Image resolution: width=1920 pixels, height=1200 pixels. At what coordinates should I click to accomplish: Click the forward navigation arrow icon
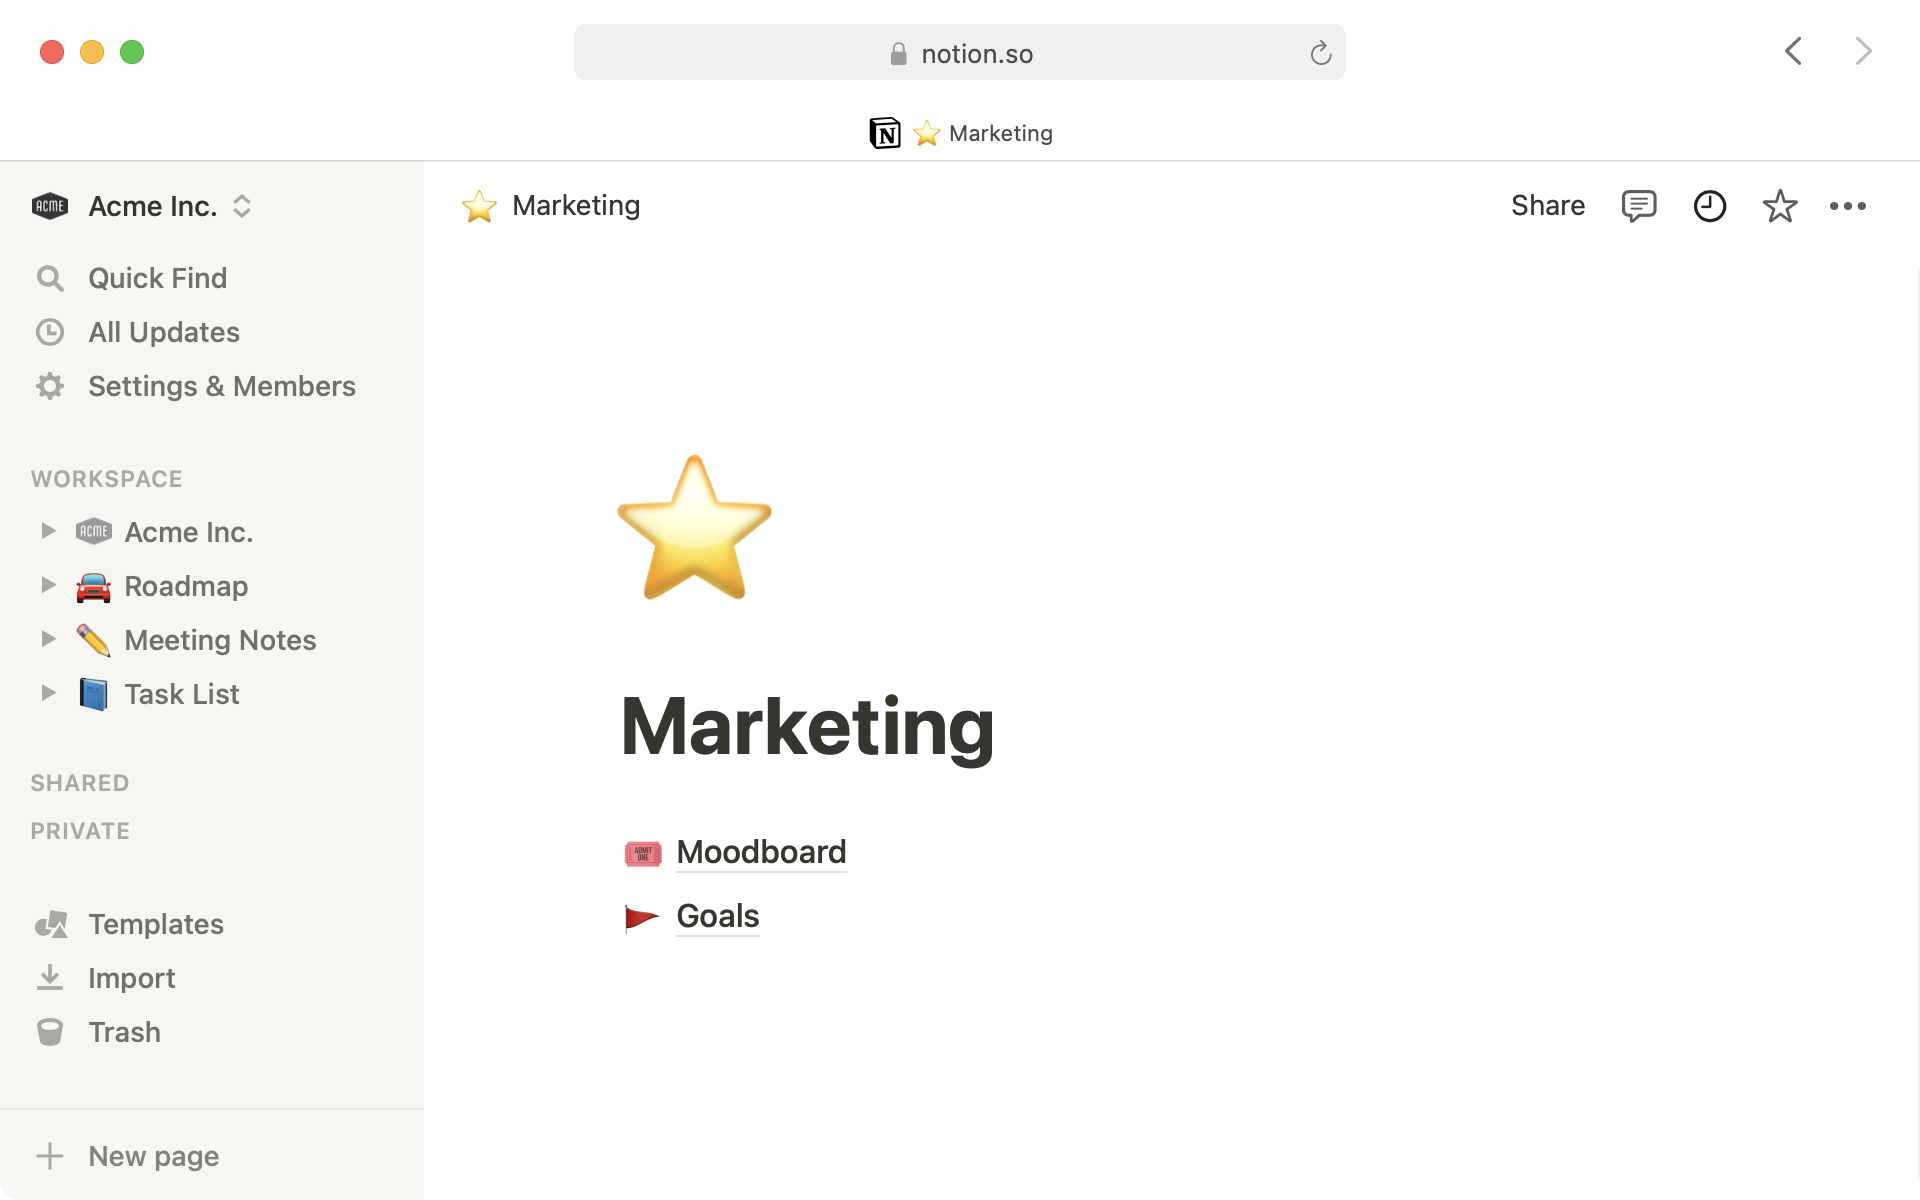tap(1866, 51)
